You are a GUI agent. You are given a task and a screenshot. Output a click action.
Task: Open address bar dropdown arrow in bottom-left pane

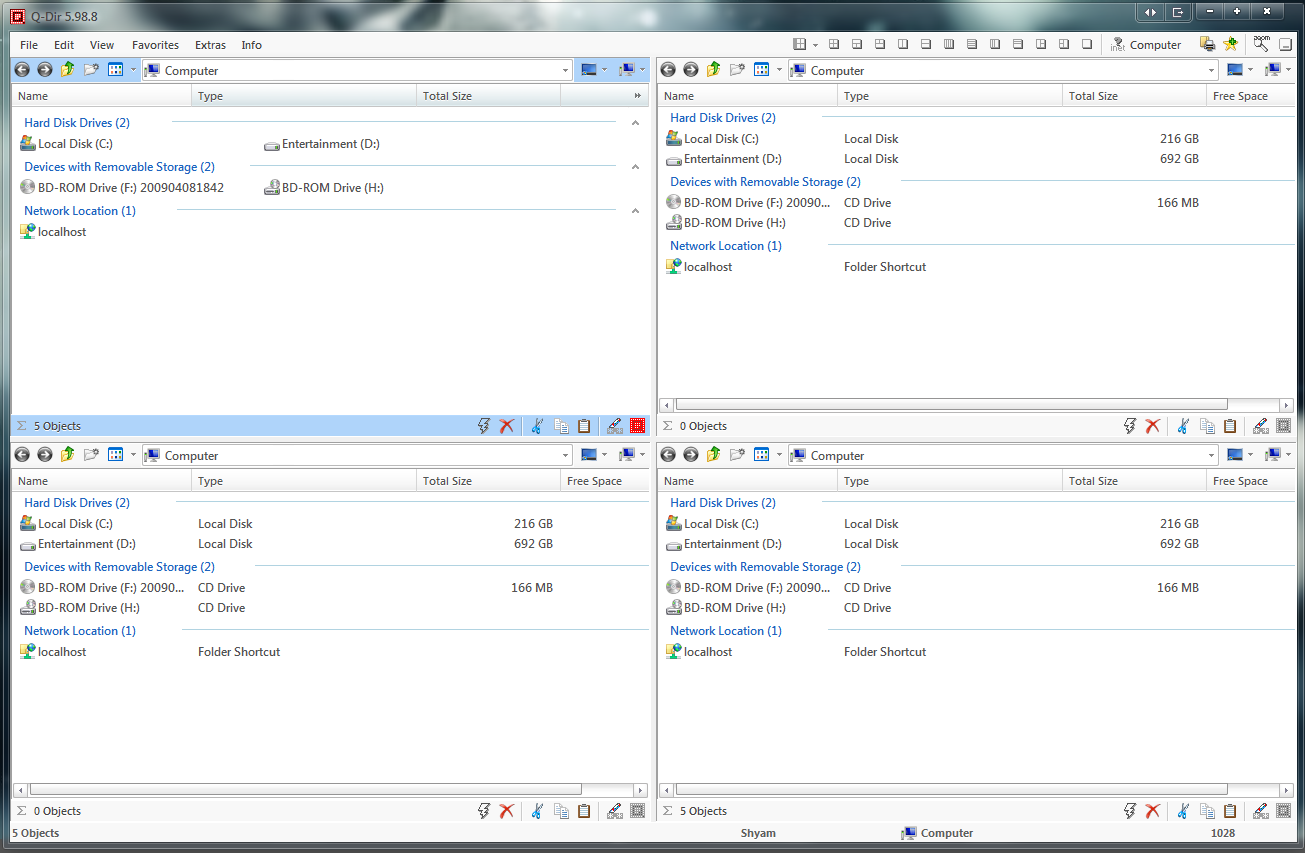tap(565, 455)
